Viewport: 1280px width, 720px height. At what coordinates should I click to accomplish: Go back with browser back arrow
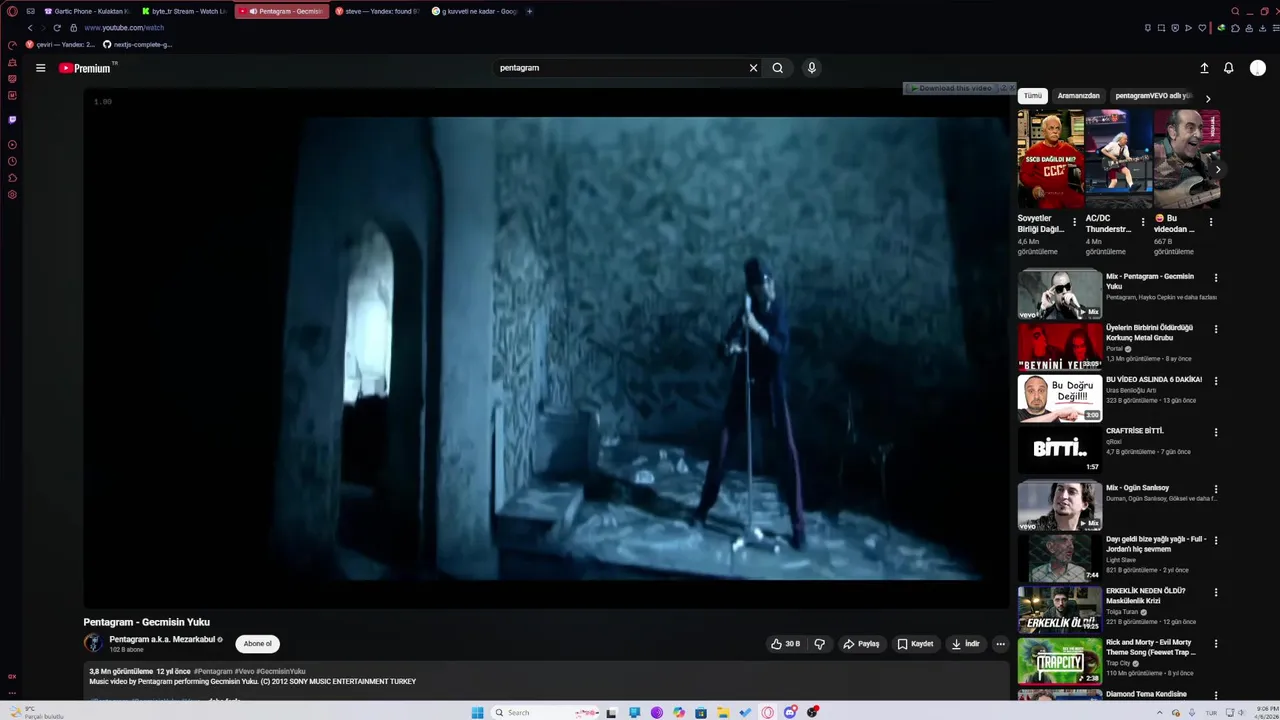(30, 28)
